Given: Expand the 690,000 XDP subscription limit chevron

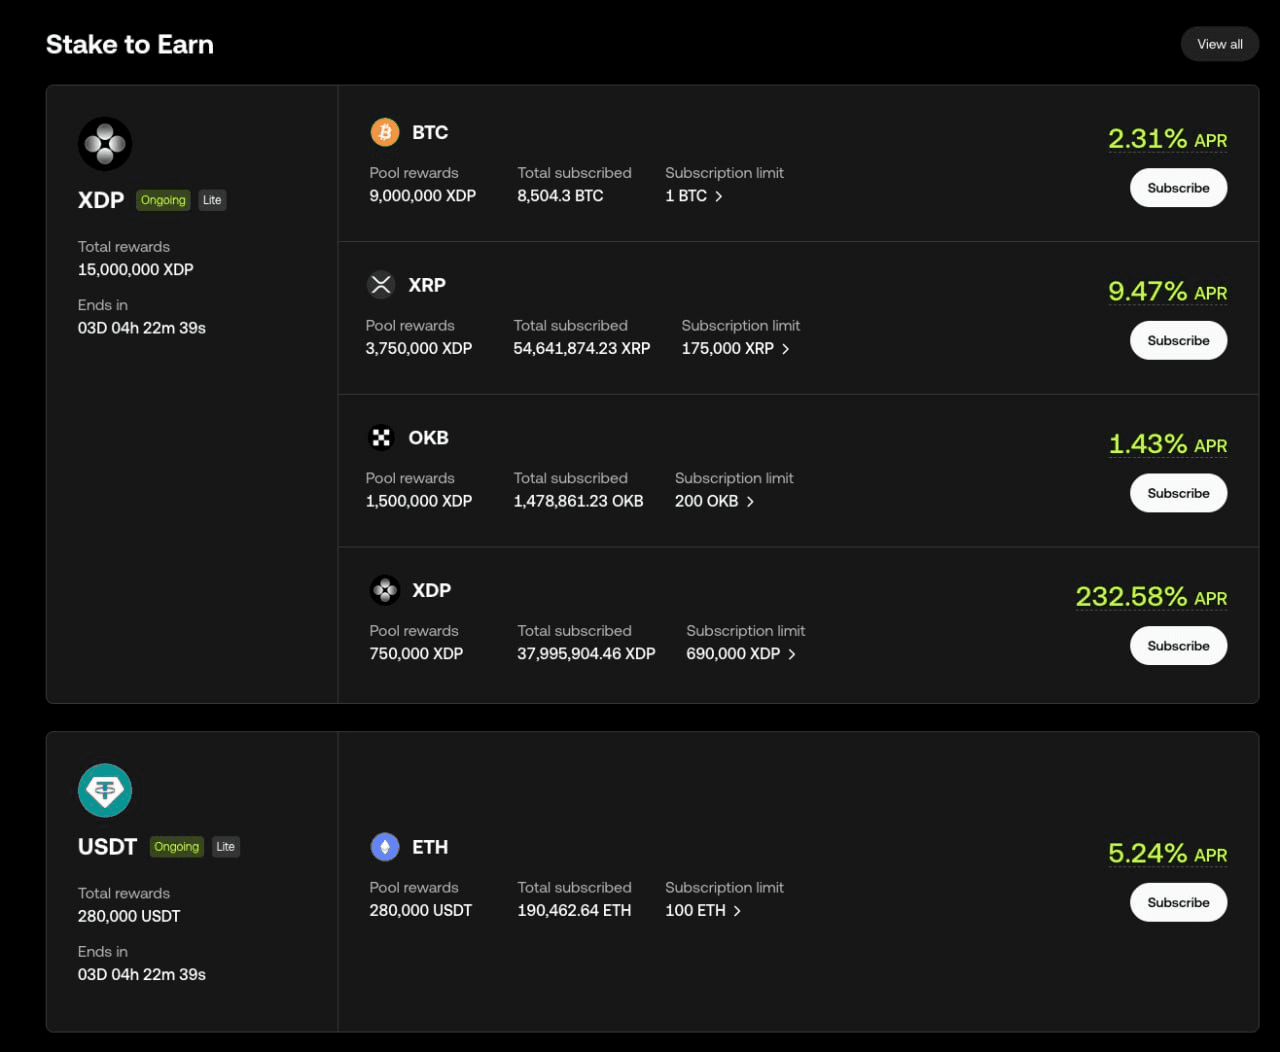Looking at the screenshot, I should pos(792,654).
